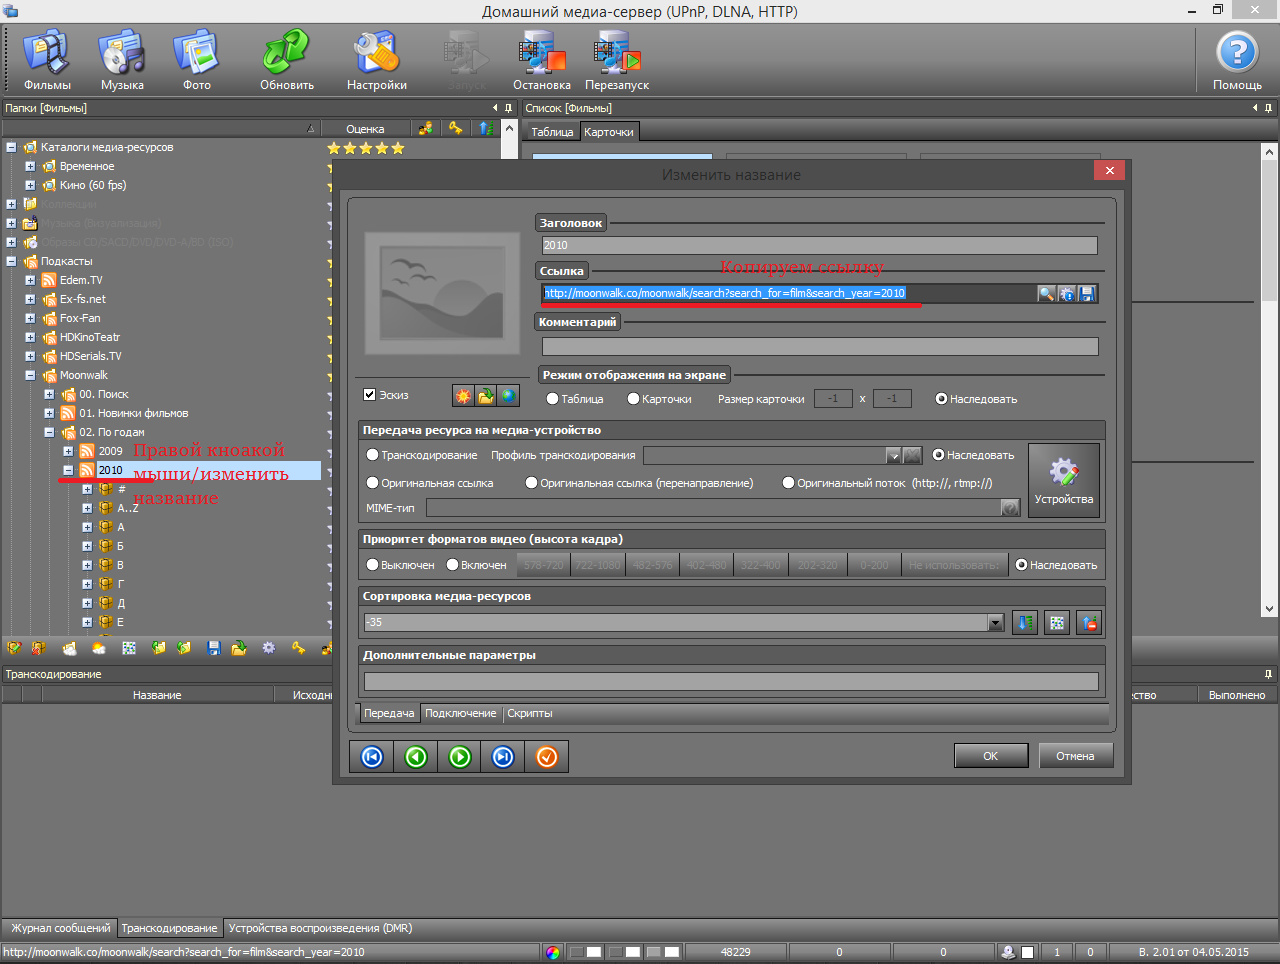
Task: Switch to the Подключение tab
Action: 460,713
